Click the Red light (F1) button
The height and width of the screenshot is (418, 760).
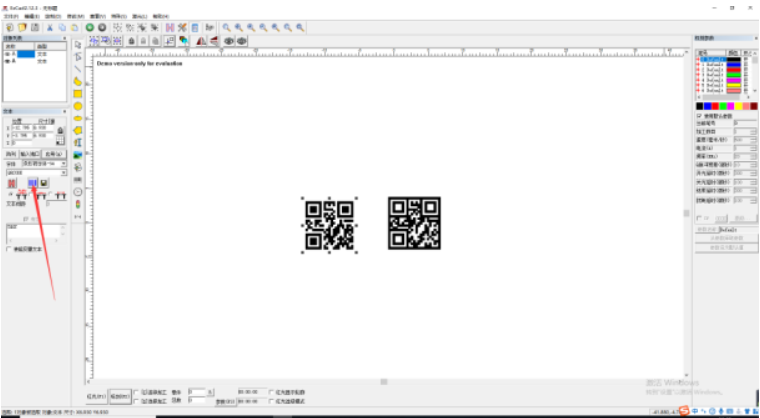pyautogui.click(x=96, y=396)
